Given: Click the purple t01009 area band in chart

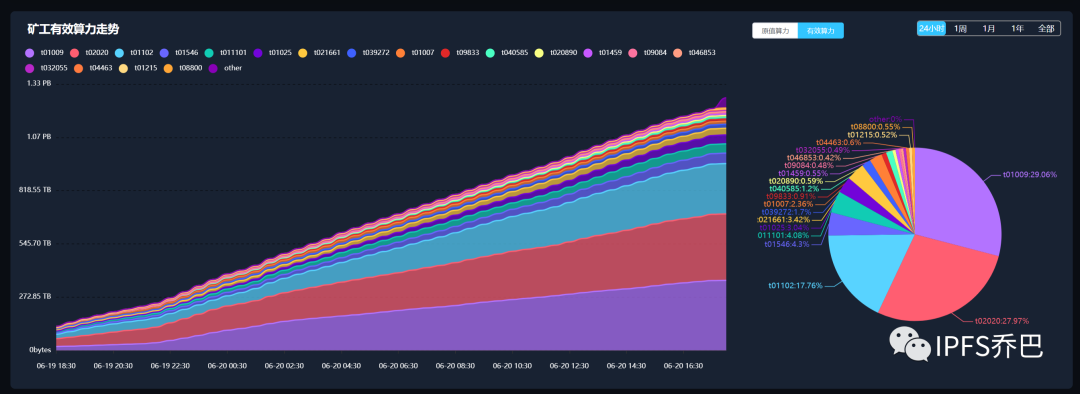Looking at the screenshot, I should click(482, 327).
